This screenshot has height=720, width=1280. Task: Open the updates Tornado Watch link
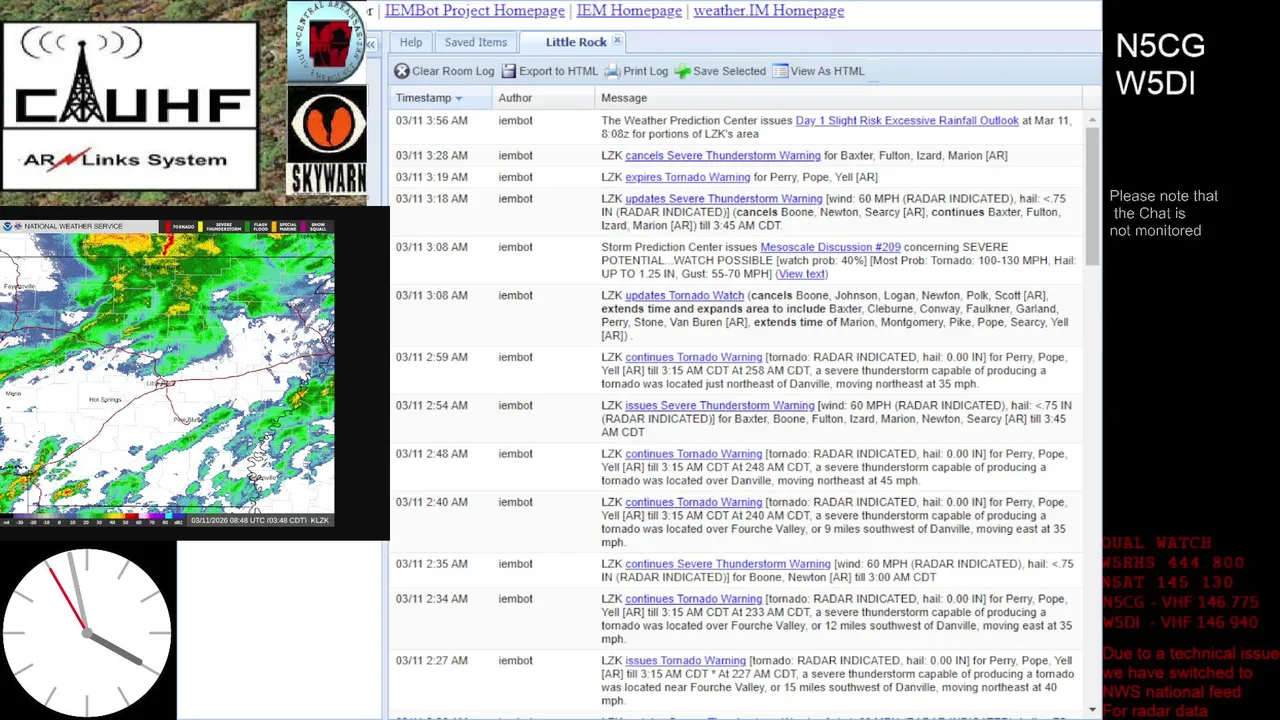pos(685,296)
